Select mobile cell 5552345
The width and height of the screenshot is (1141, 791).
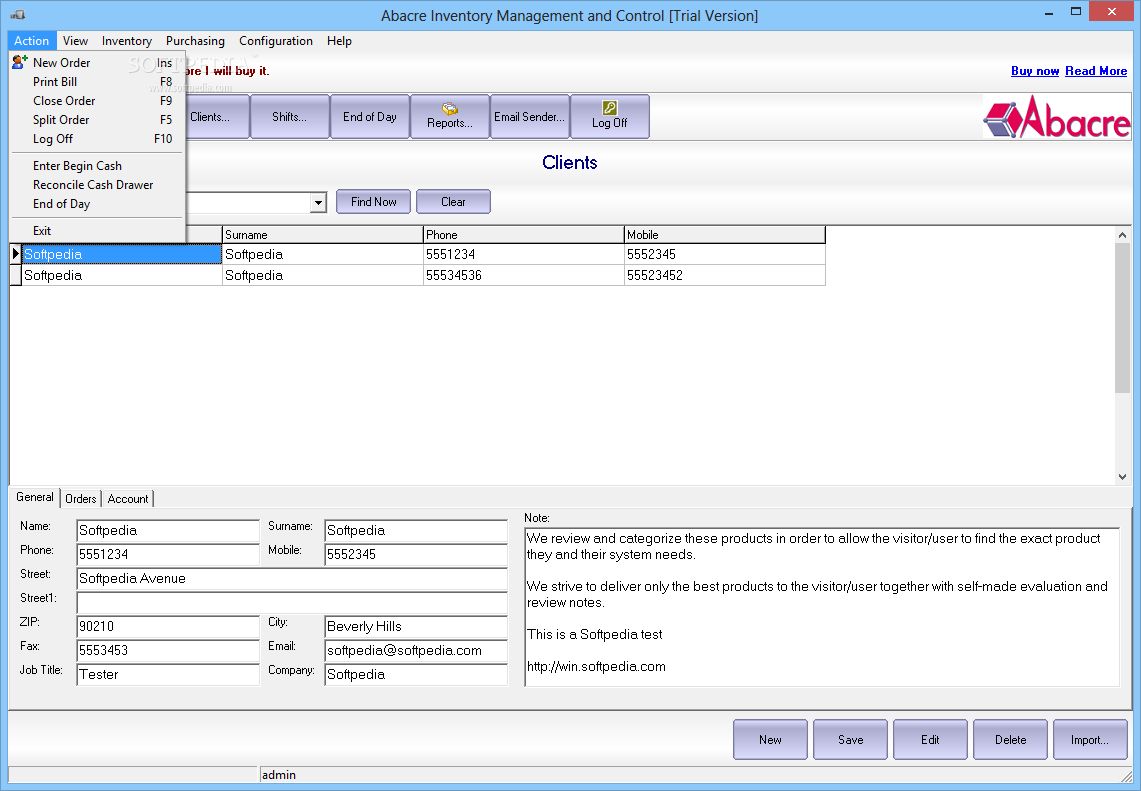725,254
